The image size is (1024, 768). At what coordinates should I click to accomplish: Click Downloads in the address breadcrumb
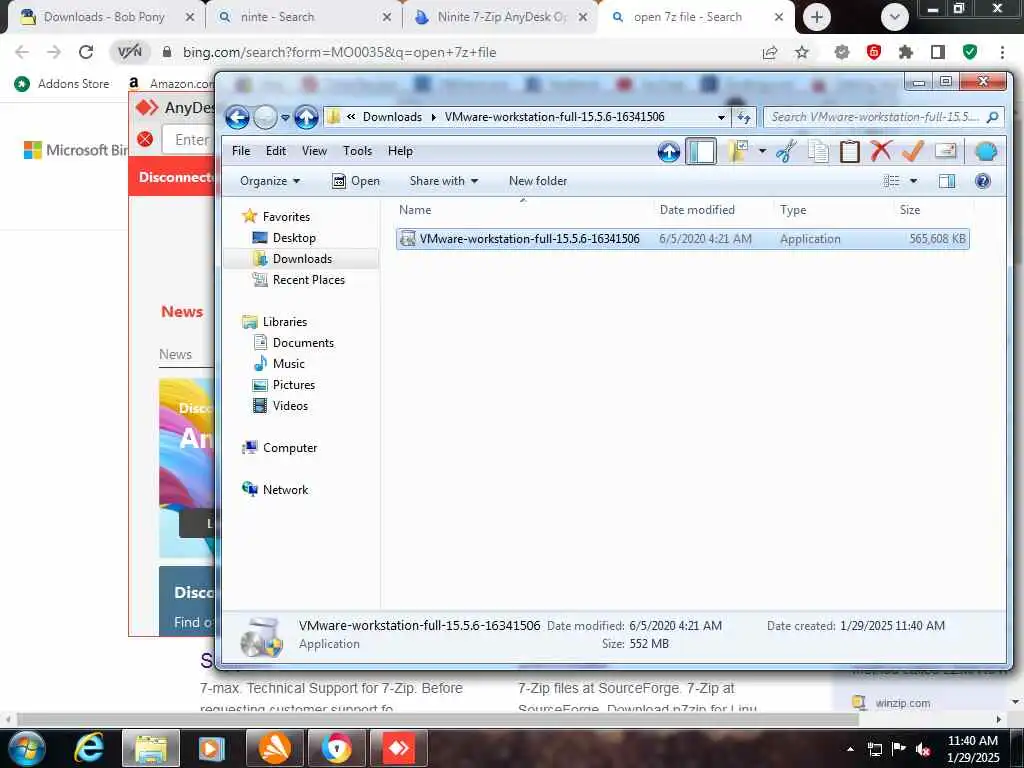392,117
